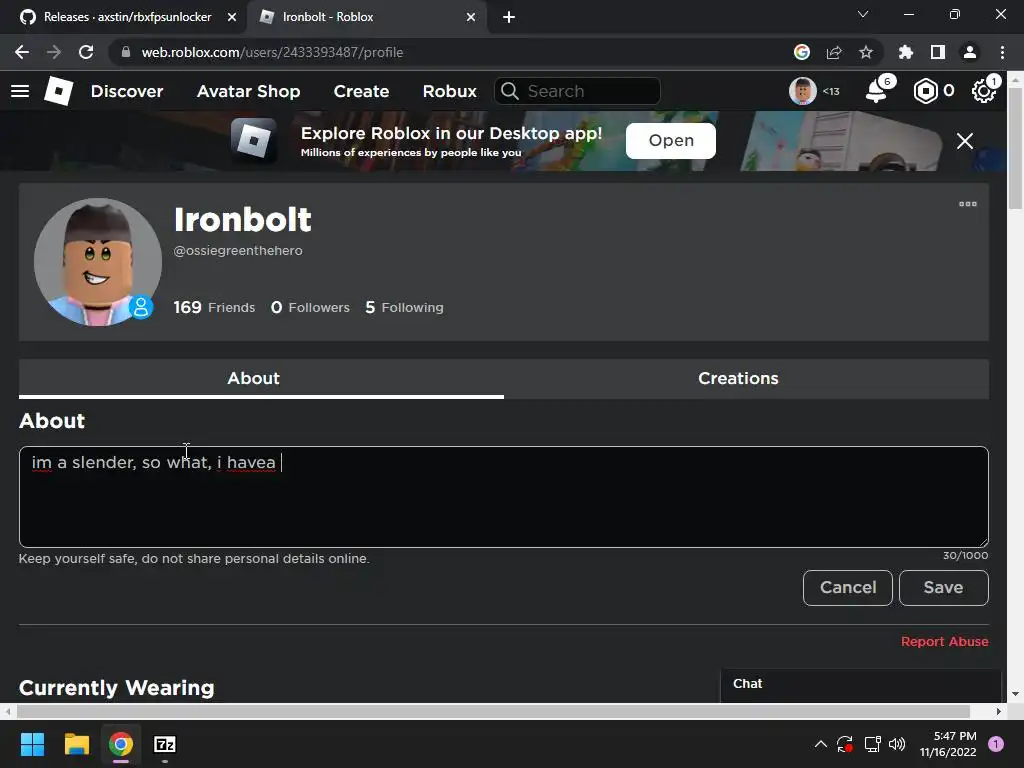Open the notifications bell icon
Image resolution: width=1024 pixels, height=768 pixels.
pos(876,91)
